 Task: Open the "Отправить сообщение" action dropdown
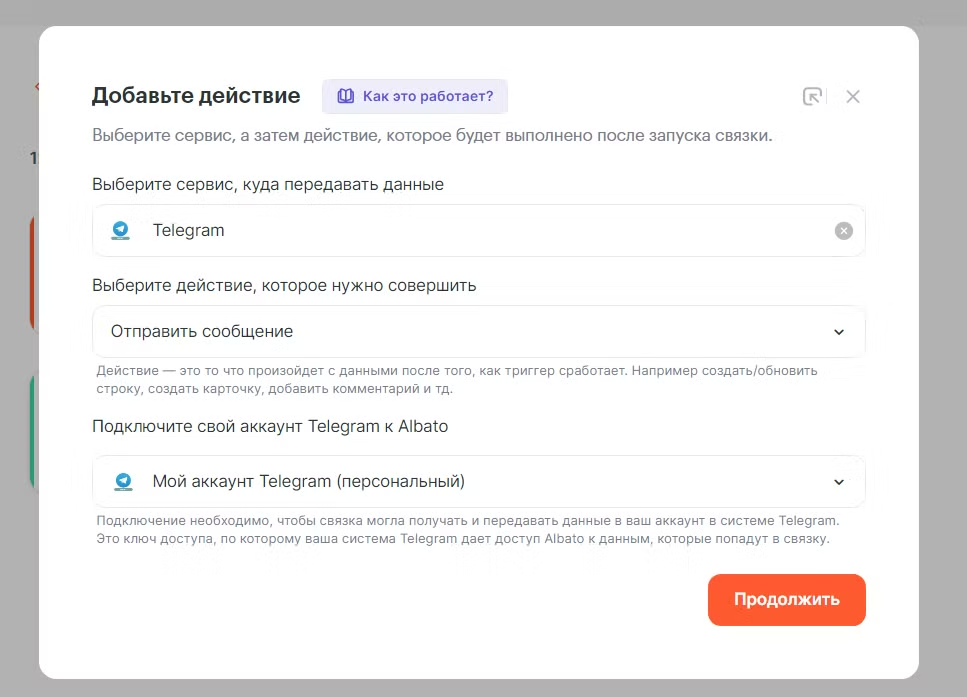(x=460, y=331)
